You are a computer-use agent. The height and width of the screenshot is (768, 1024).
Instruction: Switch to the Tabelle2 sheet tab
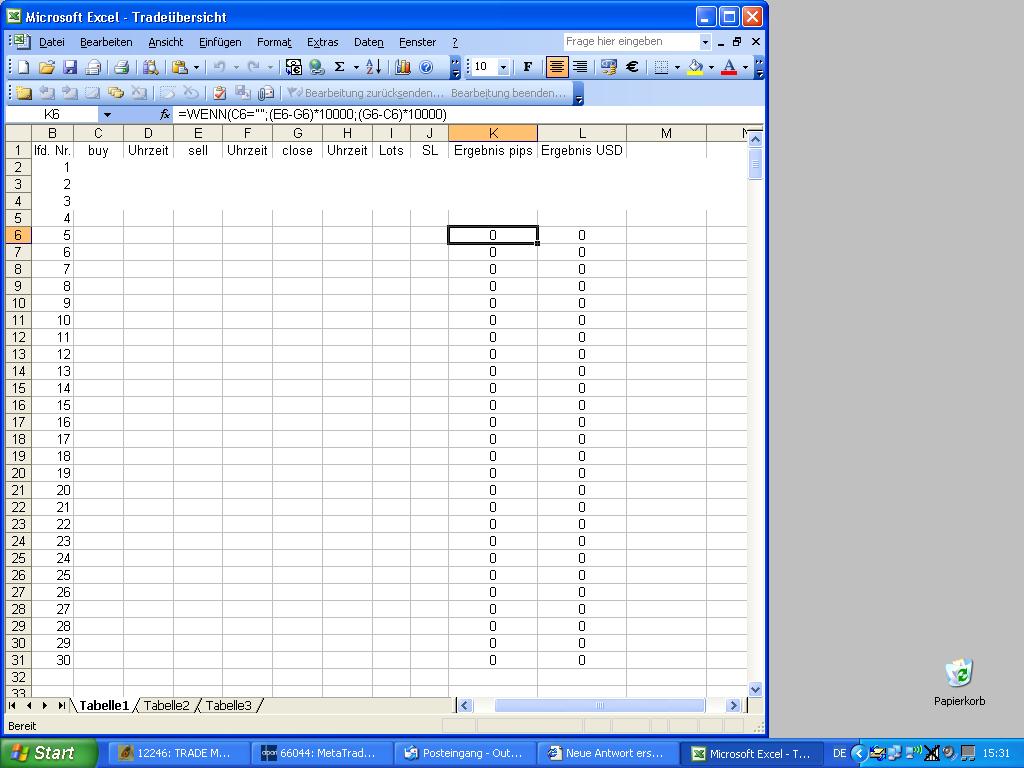click(x=167, y=705)
